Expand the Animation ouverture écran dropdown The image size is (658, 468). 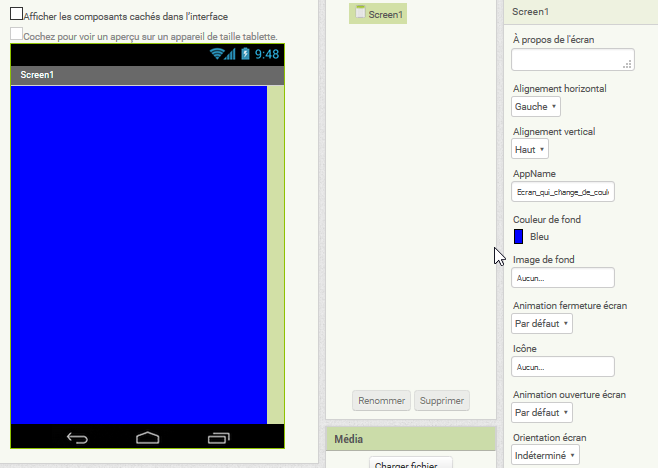[542, 412]
